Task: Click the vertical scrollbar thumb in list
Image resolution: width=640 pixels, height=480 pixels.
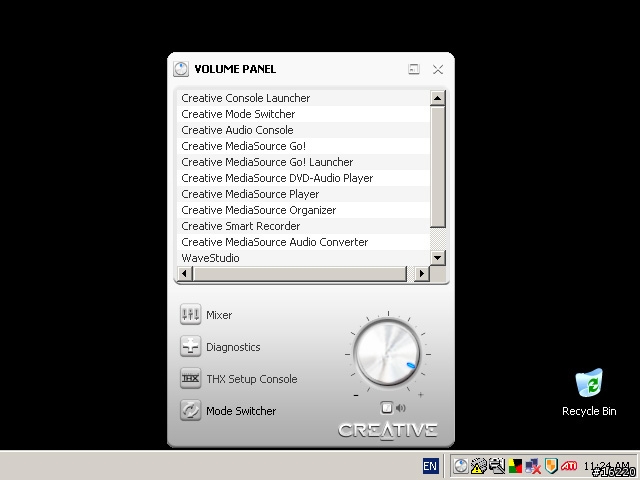Action: (438, 167)
